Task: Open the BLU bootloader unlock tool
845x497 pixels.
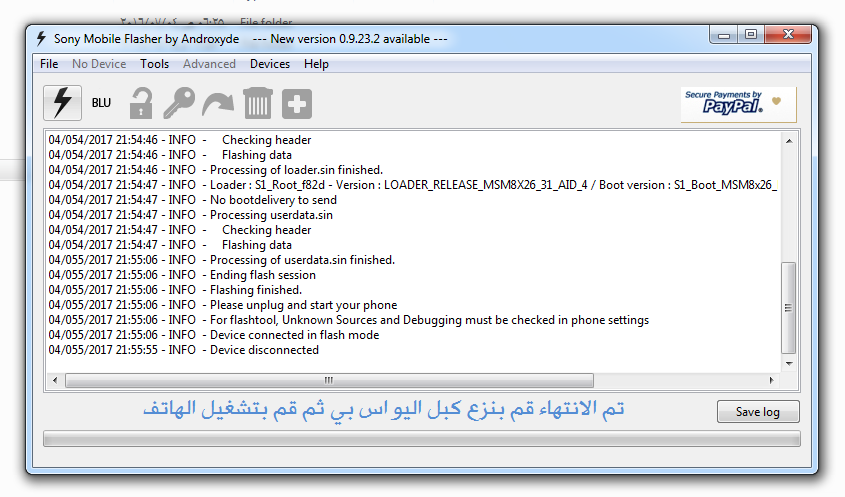Action: click(x=101, y=102)
